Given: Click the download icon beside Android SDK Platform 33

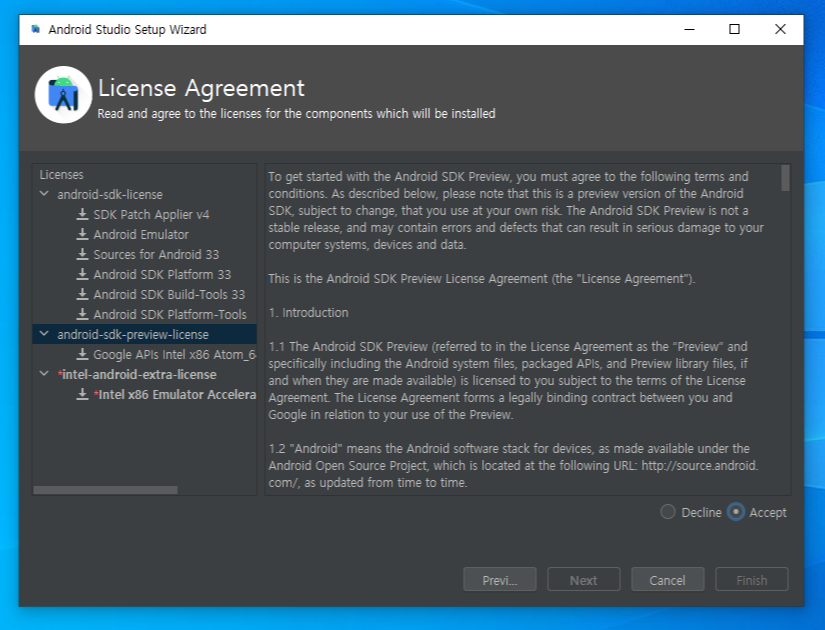Looking at the screenshot, I should click(x=82, y=274).
